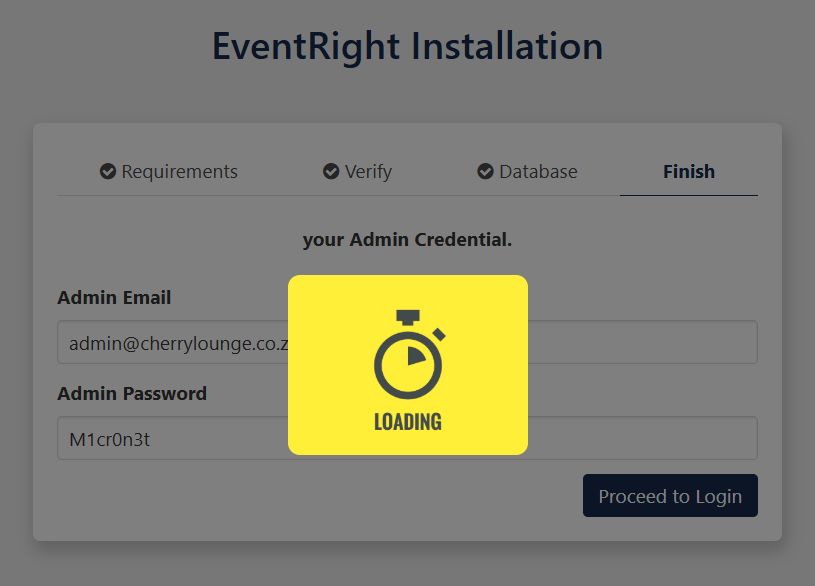Click the M1cr0n3t password text
This screenshot has width=815, height=586.
point(110,440)
